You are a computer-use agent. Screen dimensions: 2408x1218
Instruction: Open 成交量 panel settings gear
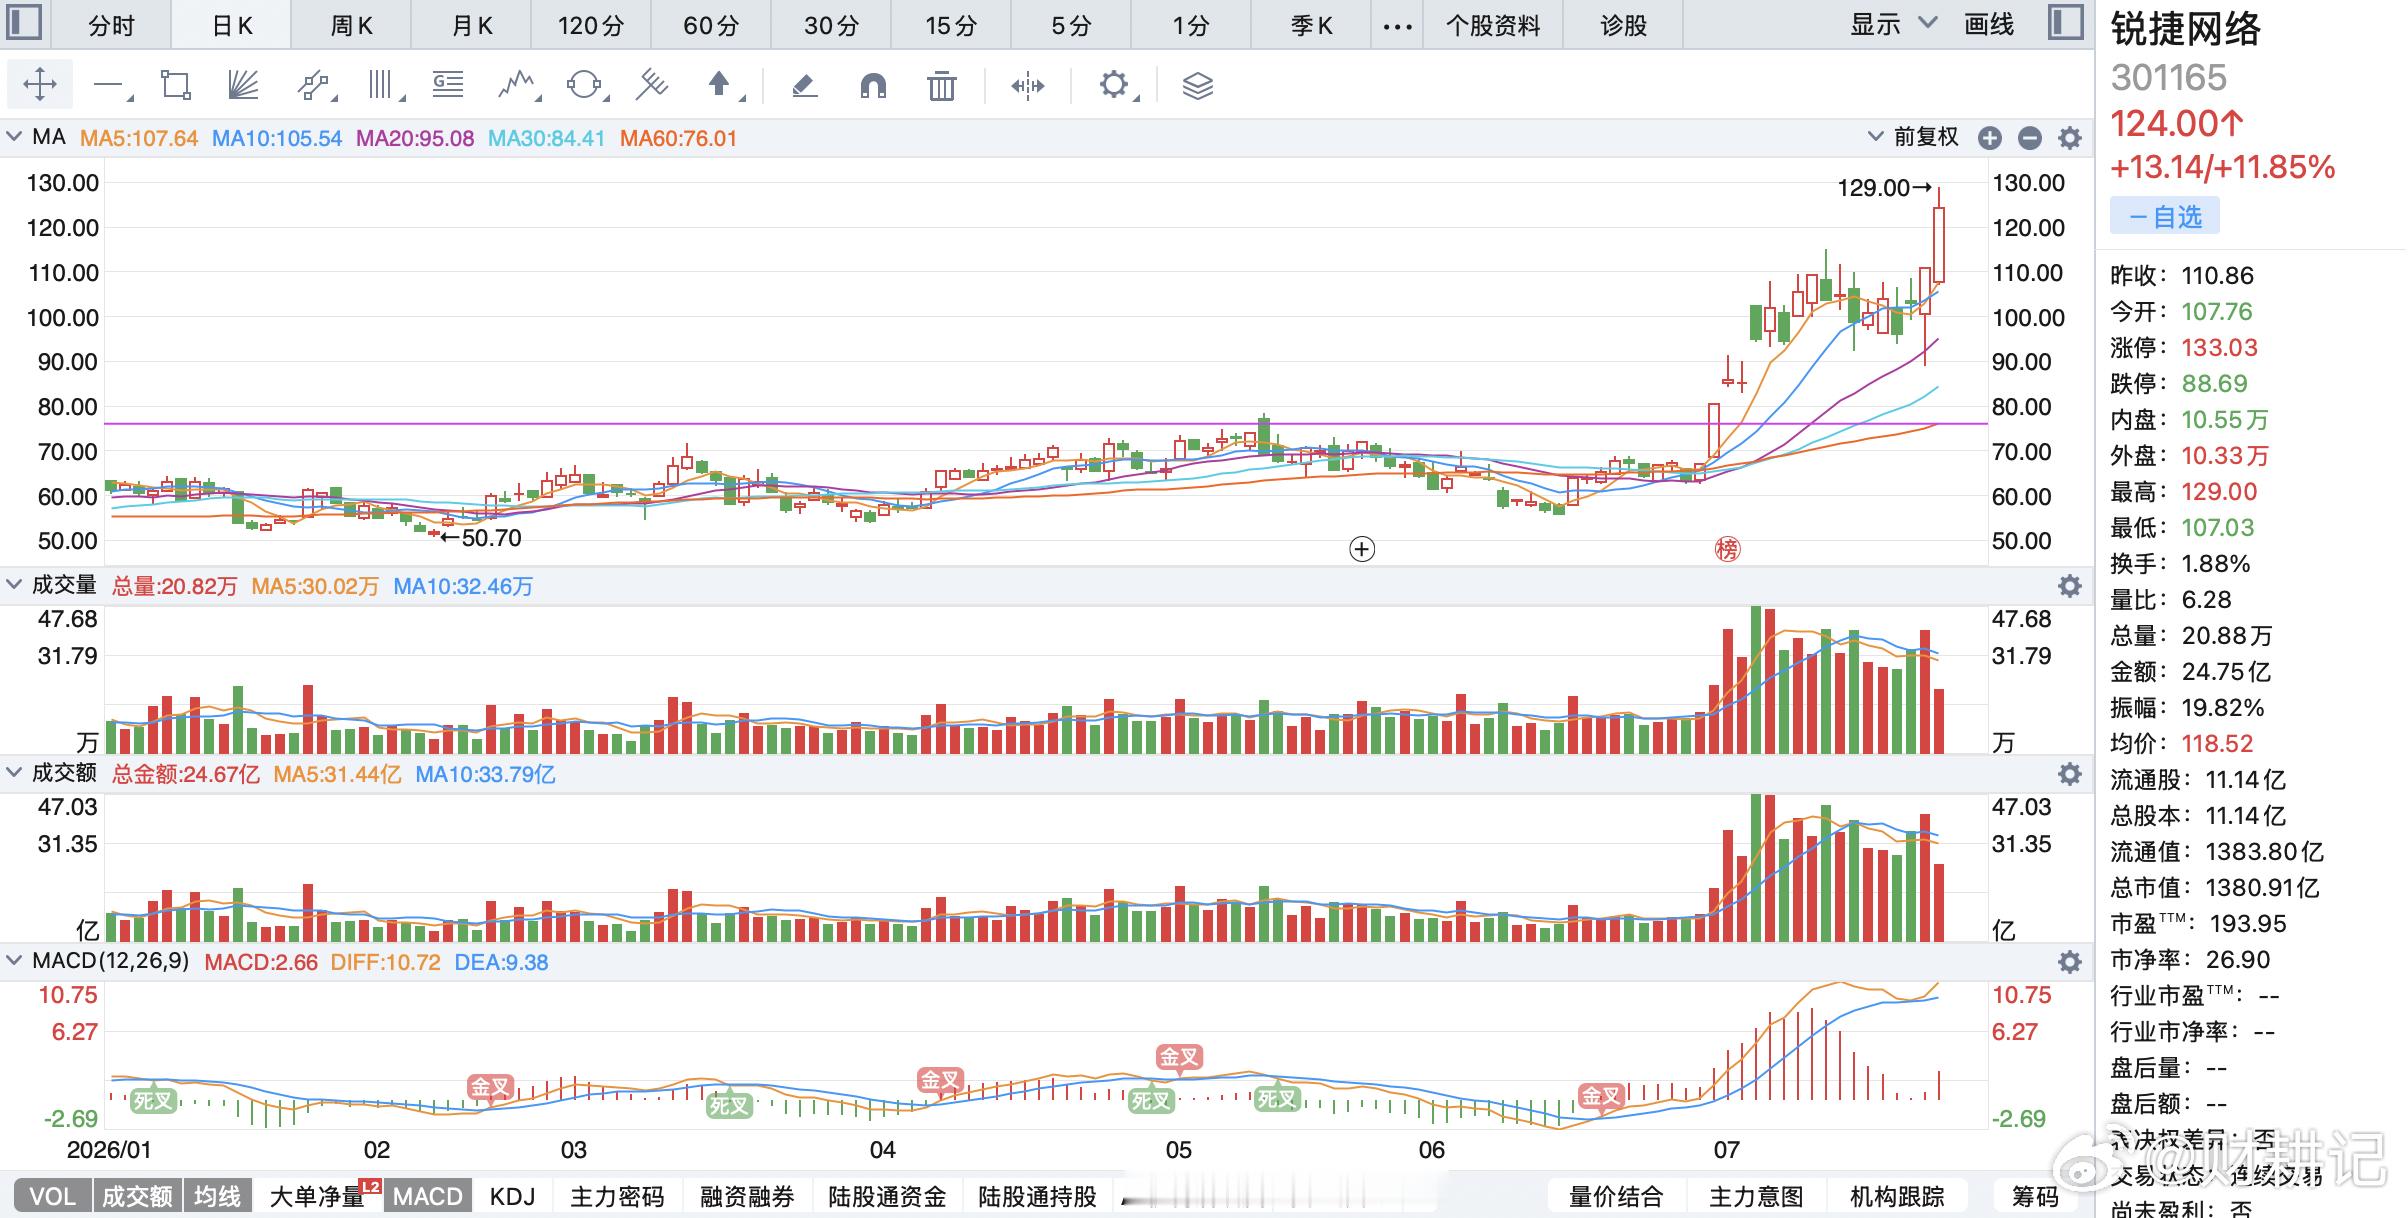(2069, 586)
